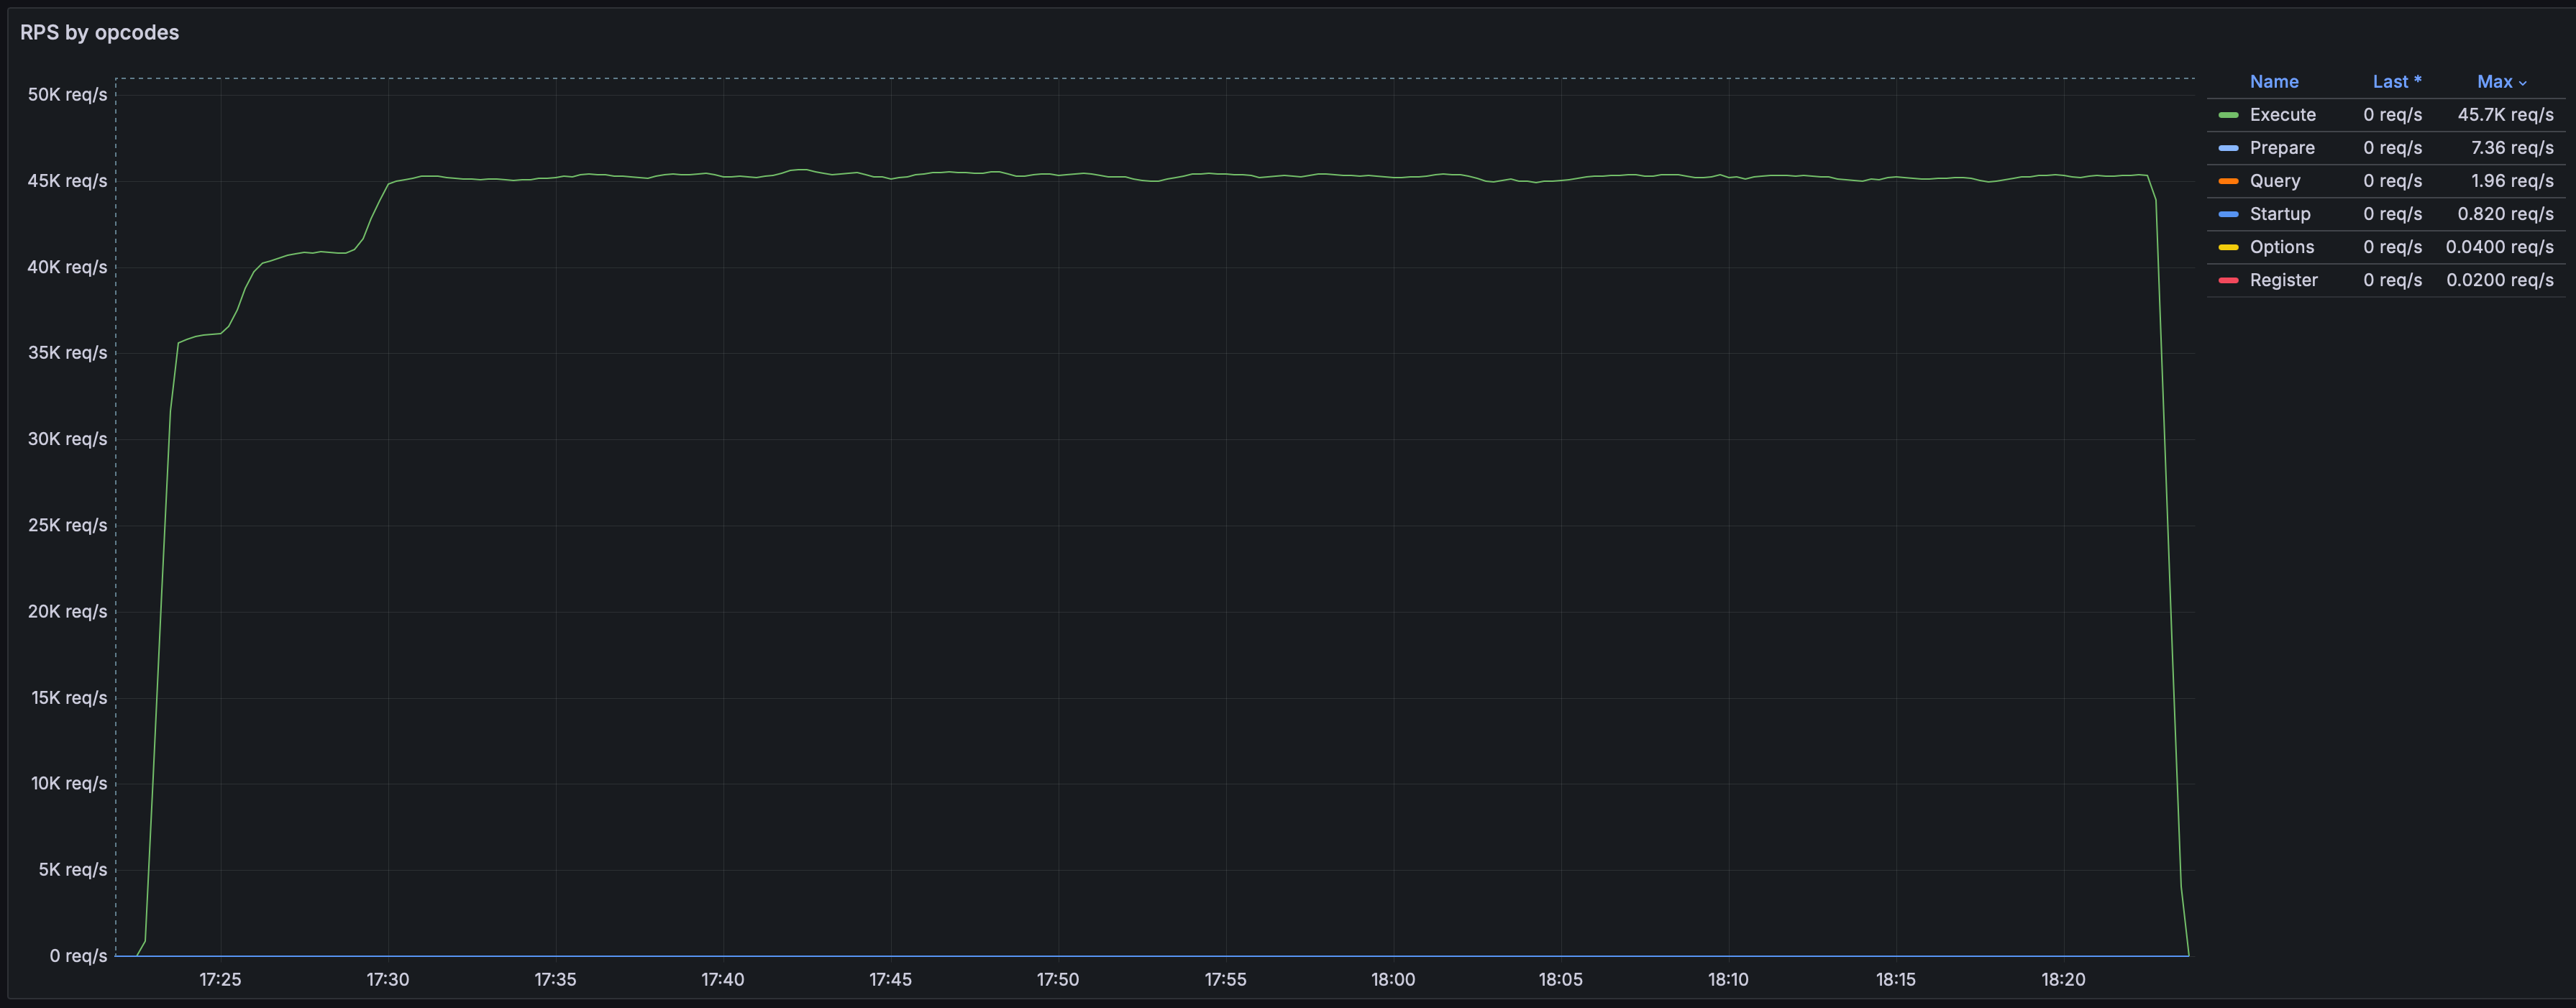Viewport: 2576px width, 1008px height.
Task: Click the 18:00 time axis label
Action: coord(1393,980)
